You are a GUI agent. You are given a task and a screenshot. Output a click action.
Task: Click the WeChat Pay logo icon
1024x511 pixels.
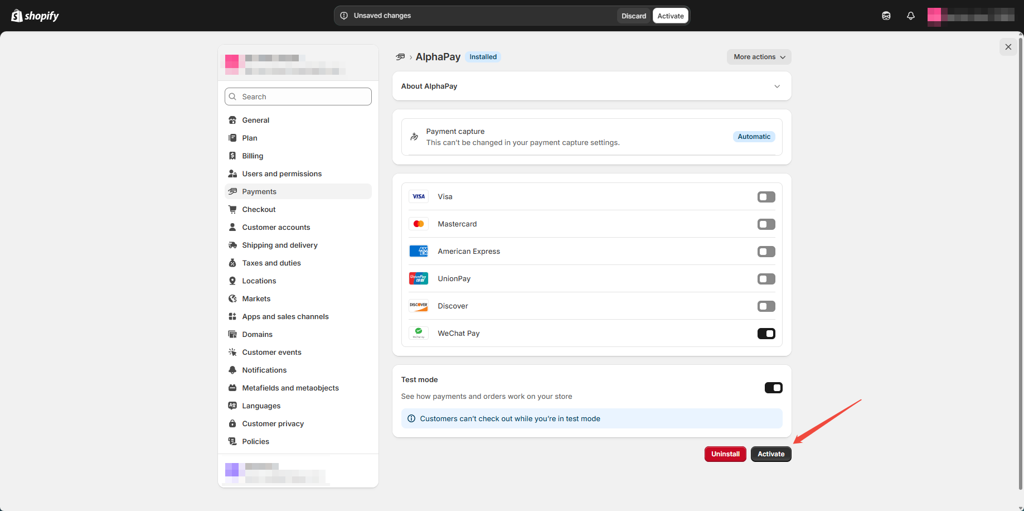[418, 333]
